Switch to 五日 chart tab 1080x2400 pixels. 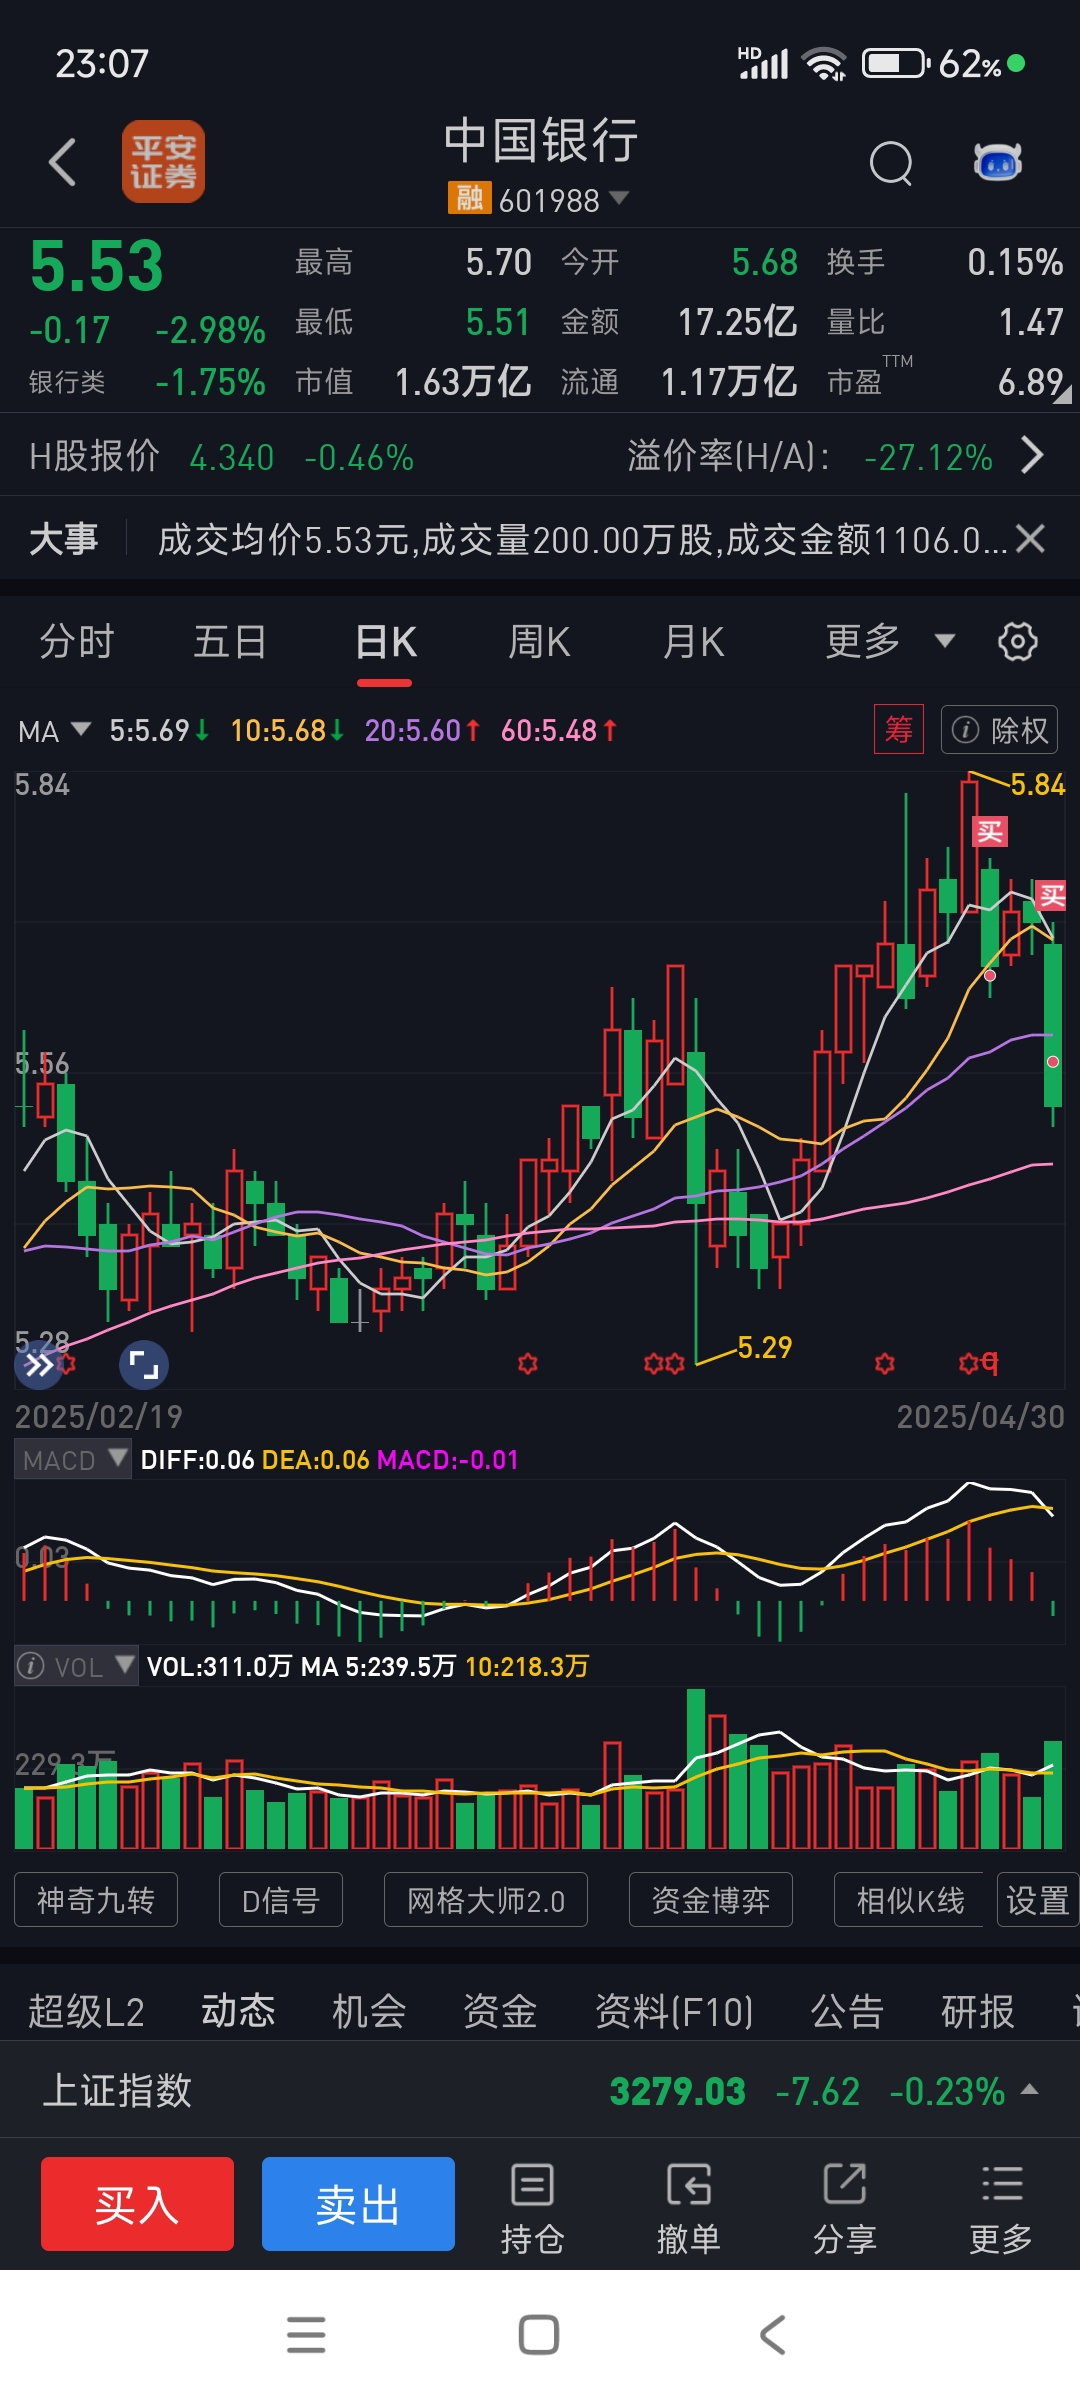click(x=230, y=642)
